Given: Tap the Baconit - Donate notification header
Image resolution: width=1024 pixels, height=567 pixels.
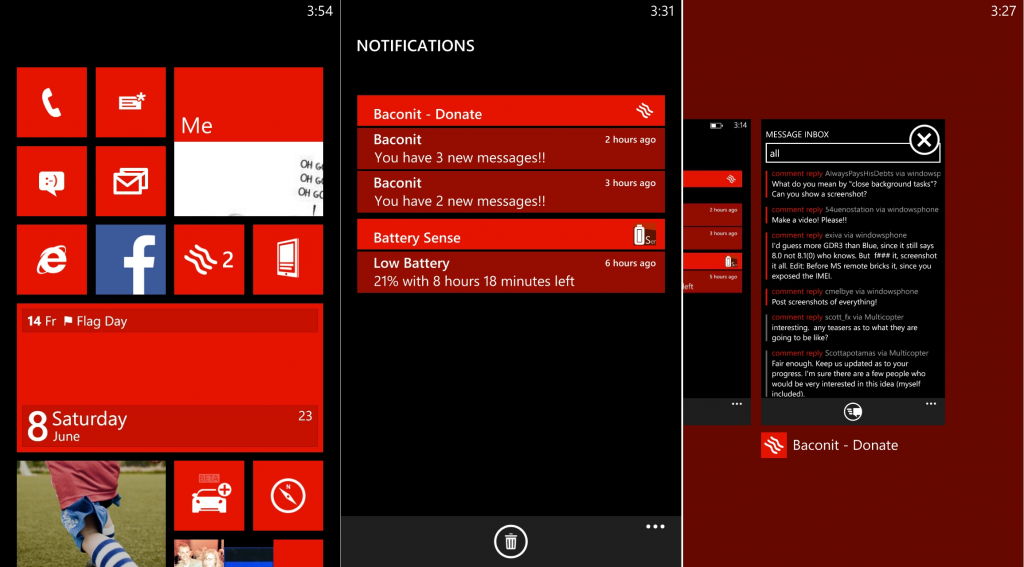Looking at the screenshot, I should pos(511,111).
